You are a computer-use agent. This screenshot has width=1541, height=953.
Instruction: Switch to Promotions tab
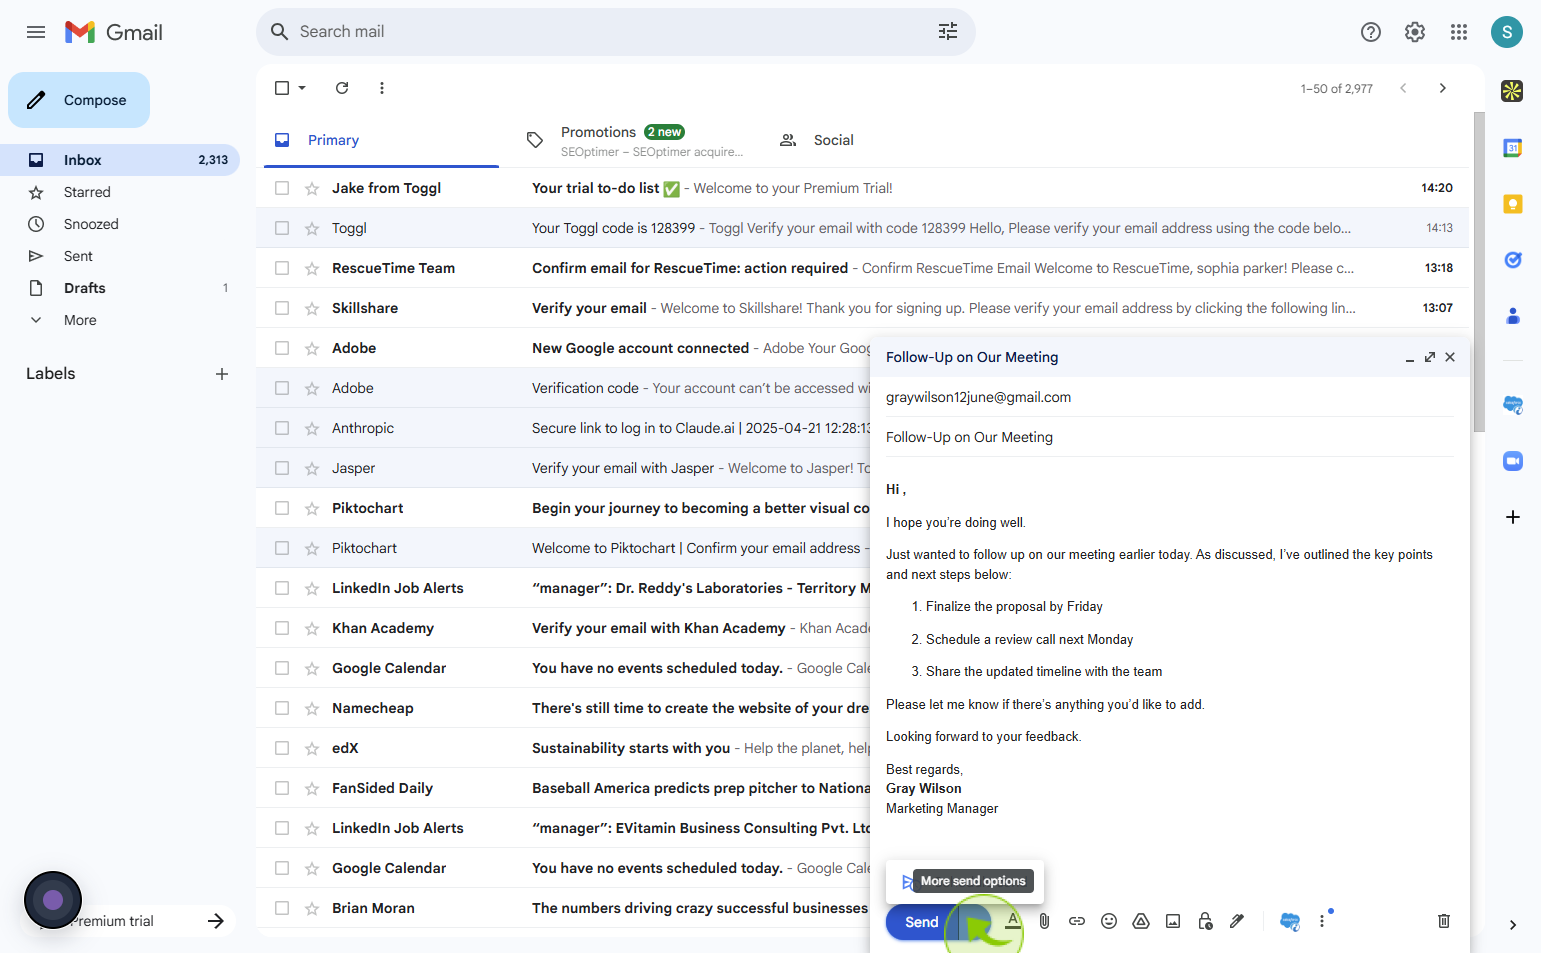point(635,140)
